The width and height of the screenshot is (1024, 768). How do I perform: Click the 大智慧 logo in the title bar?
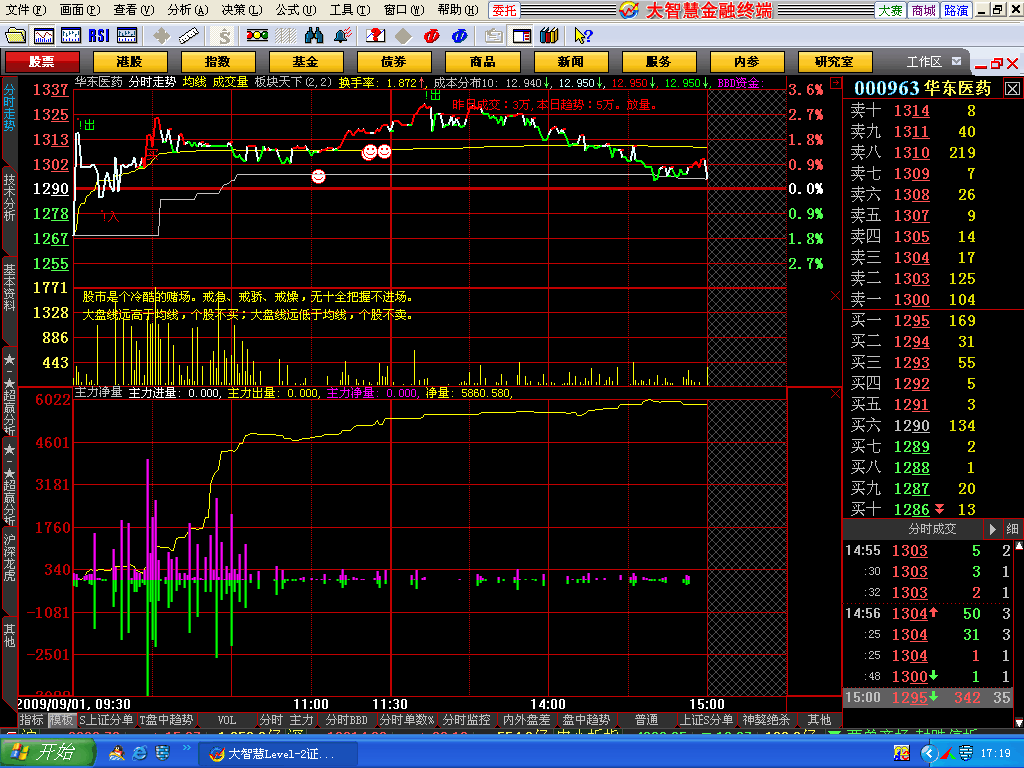[x=629, y=10]
